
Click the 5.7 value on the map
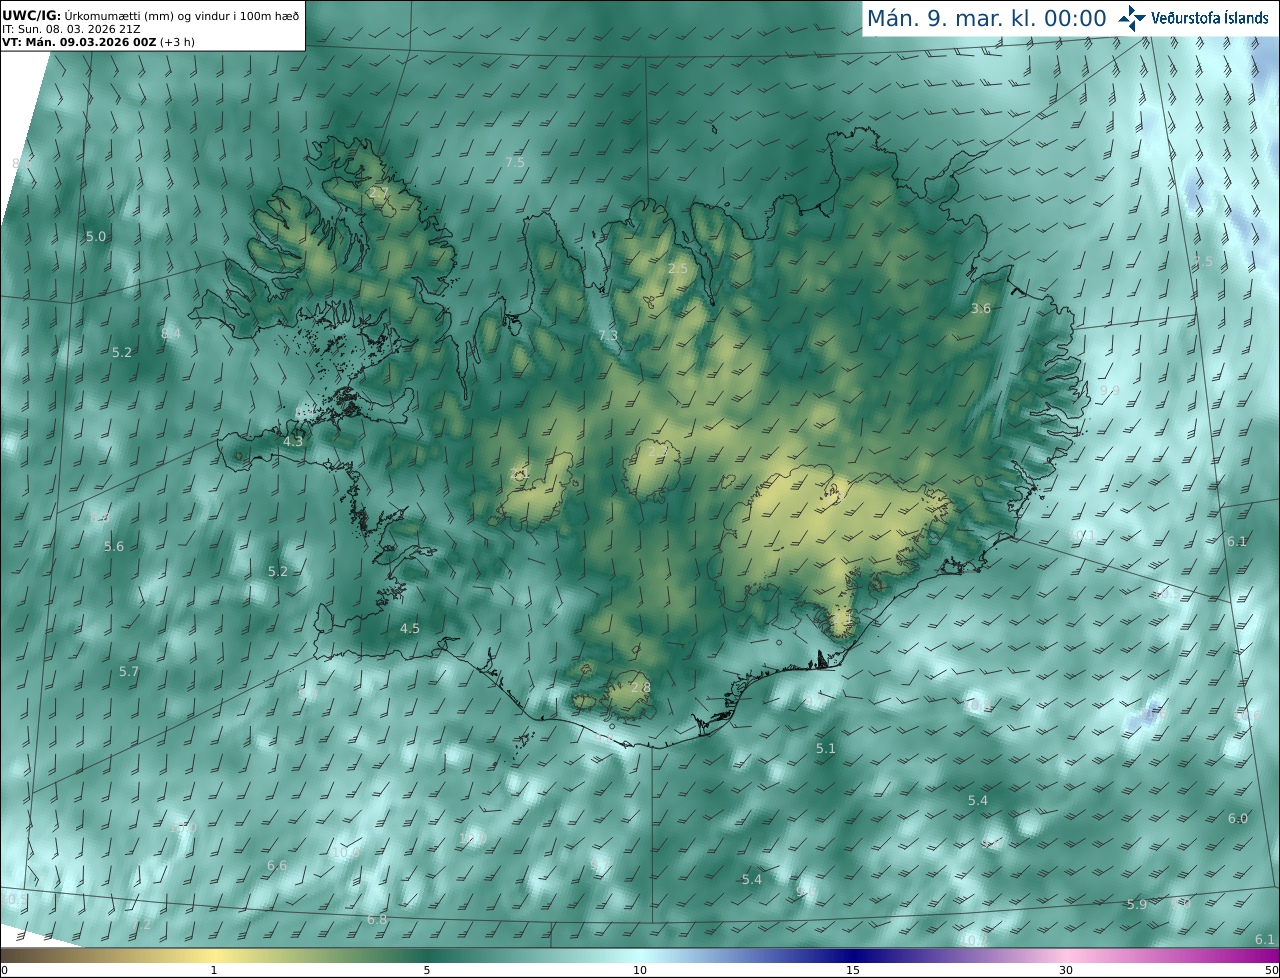point(129,672)
